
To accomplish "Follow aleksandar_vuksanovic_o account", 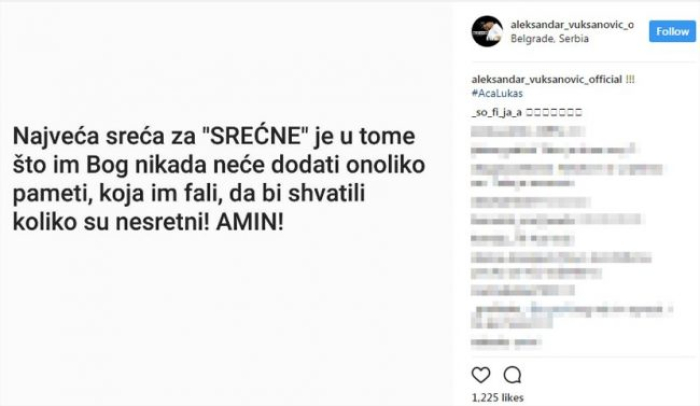I will (x=672, y=32).
